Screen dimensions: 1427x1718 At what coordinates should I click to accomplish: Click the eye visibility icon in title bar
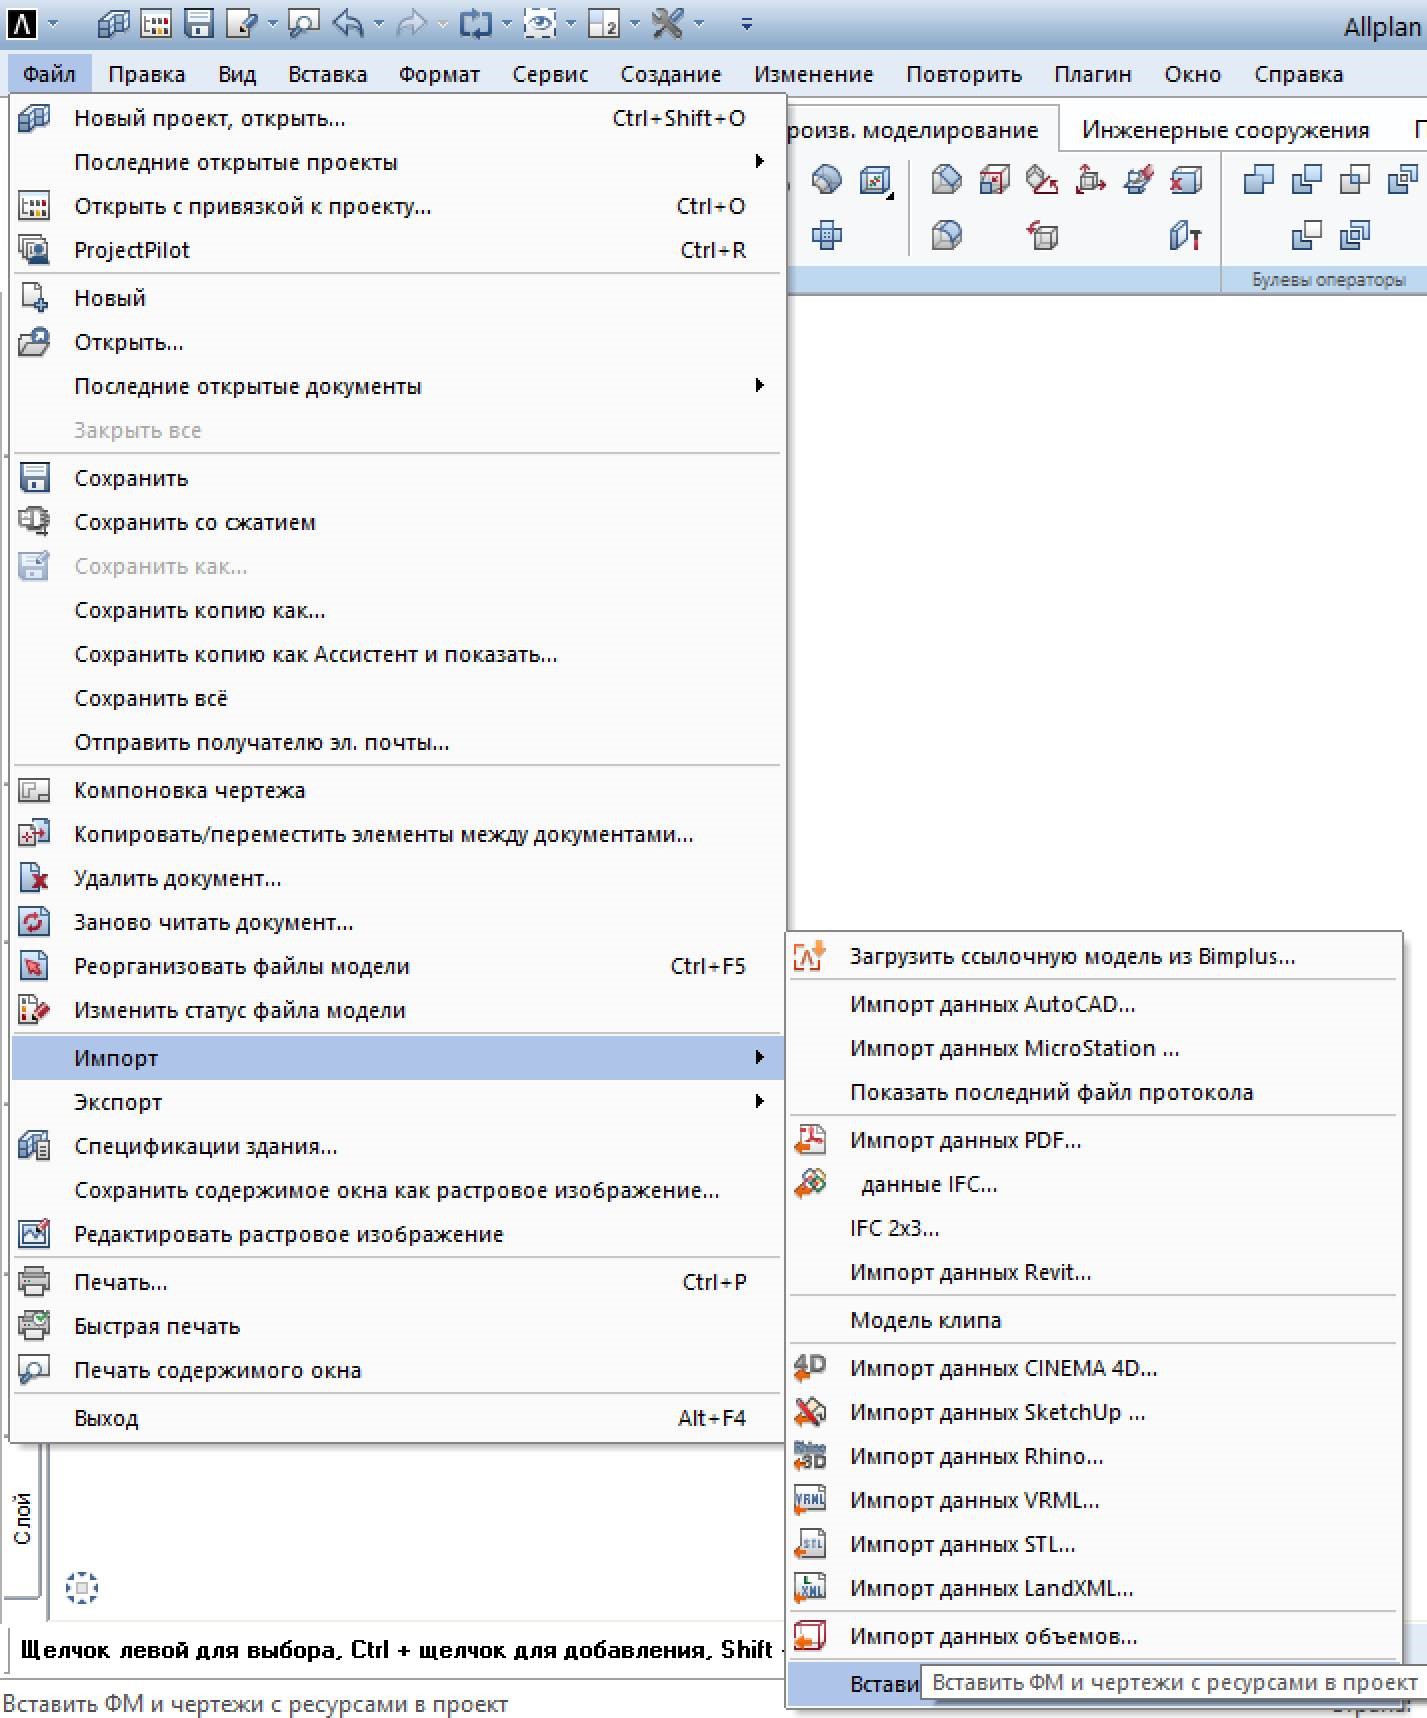coord(540,23)
